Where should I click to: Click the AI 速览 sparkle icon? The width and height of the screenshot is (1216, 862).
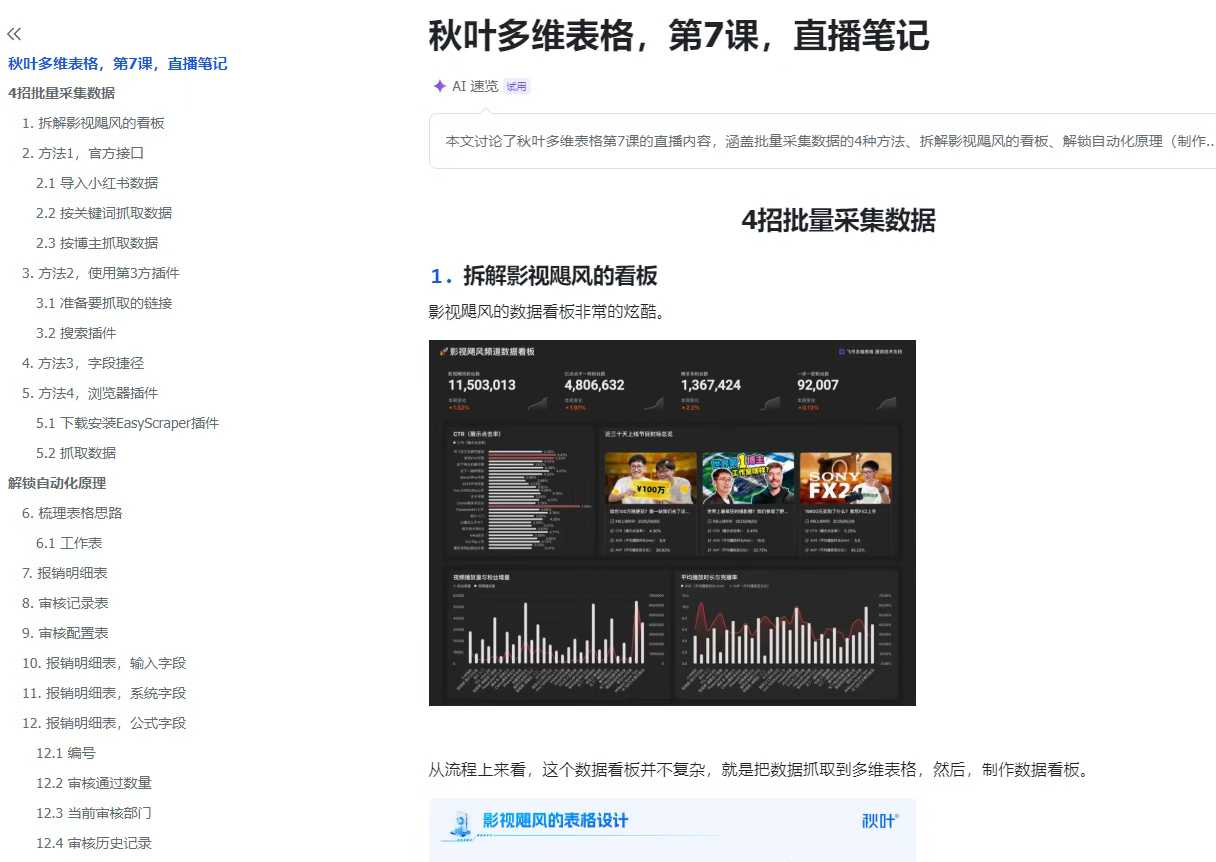[x=439, y=86]
